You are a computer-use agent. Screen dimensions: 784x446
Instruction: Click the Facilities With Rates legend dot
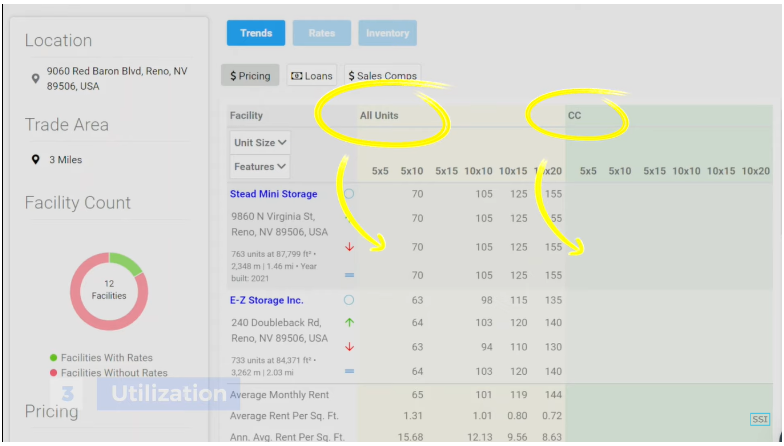[54, 358]
